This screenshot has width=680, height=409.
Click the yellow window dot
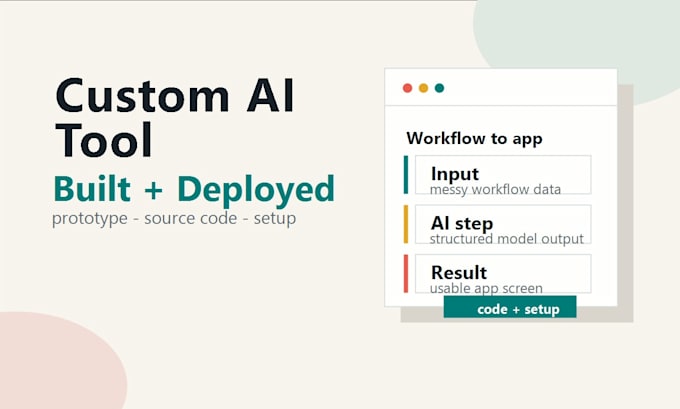point(423,88)
